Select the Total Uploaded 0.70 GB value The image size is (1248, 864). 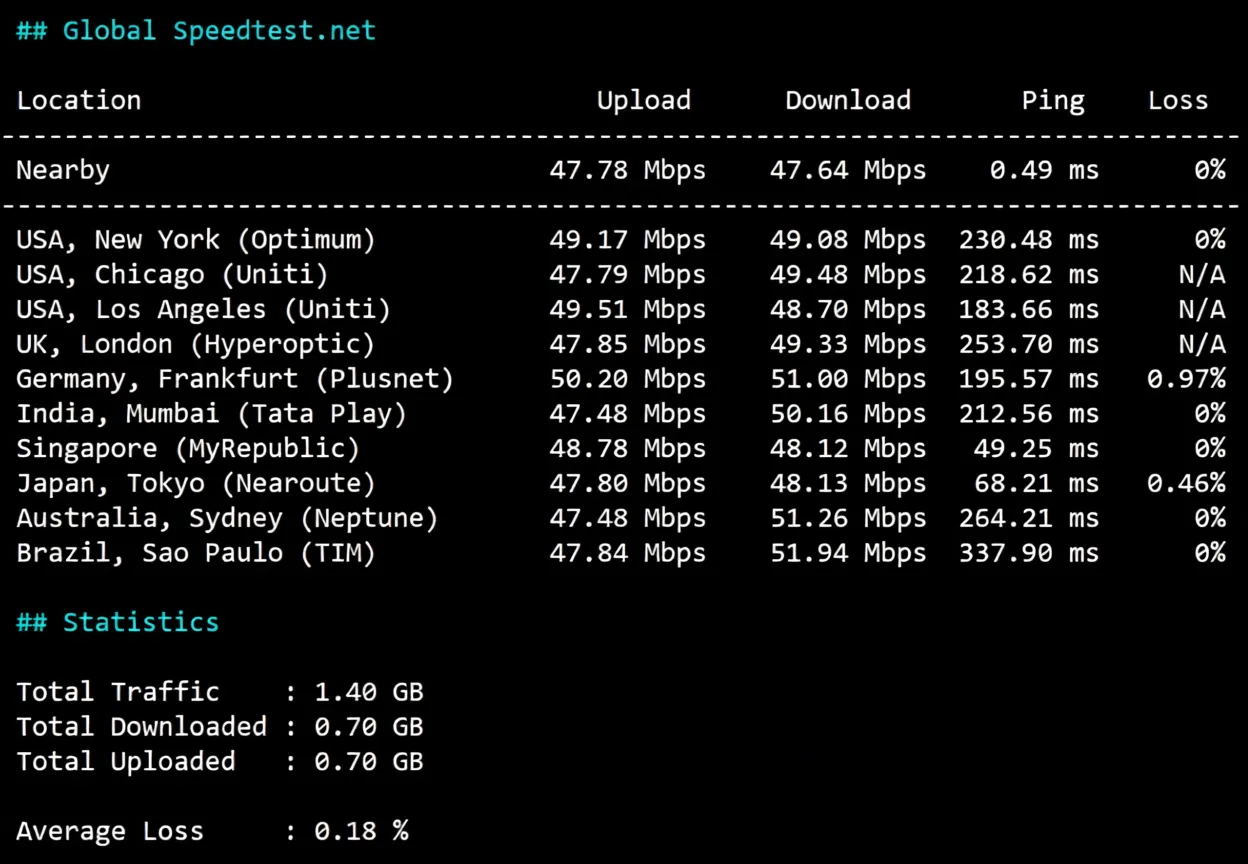(369, 761)
